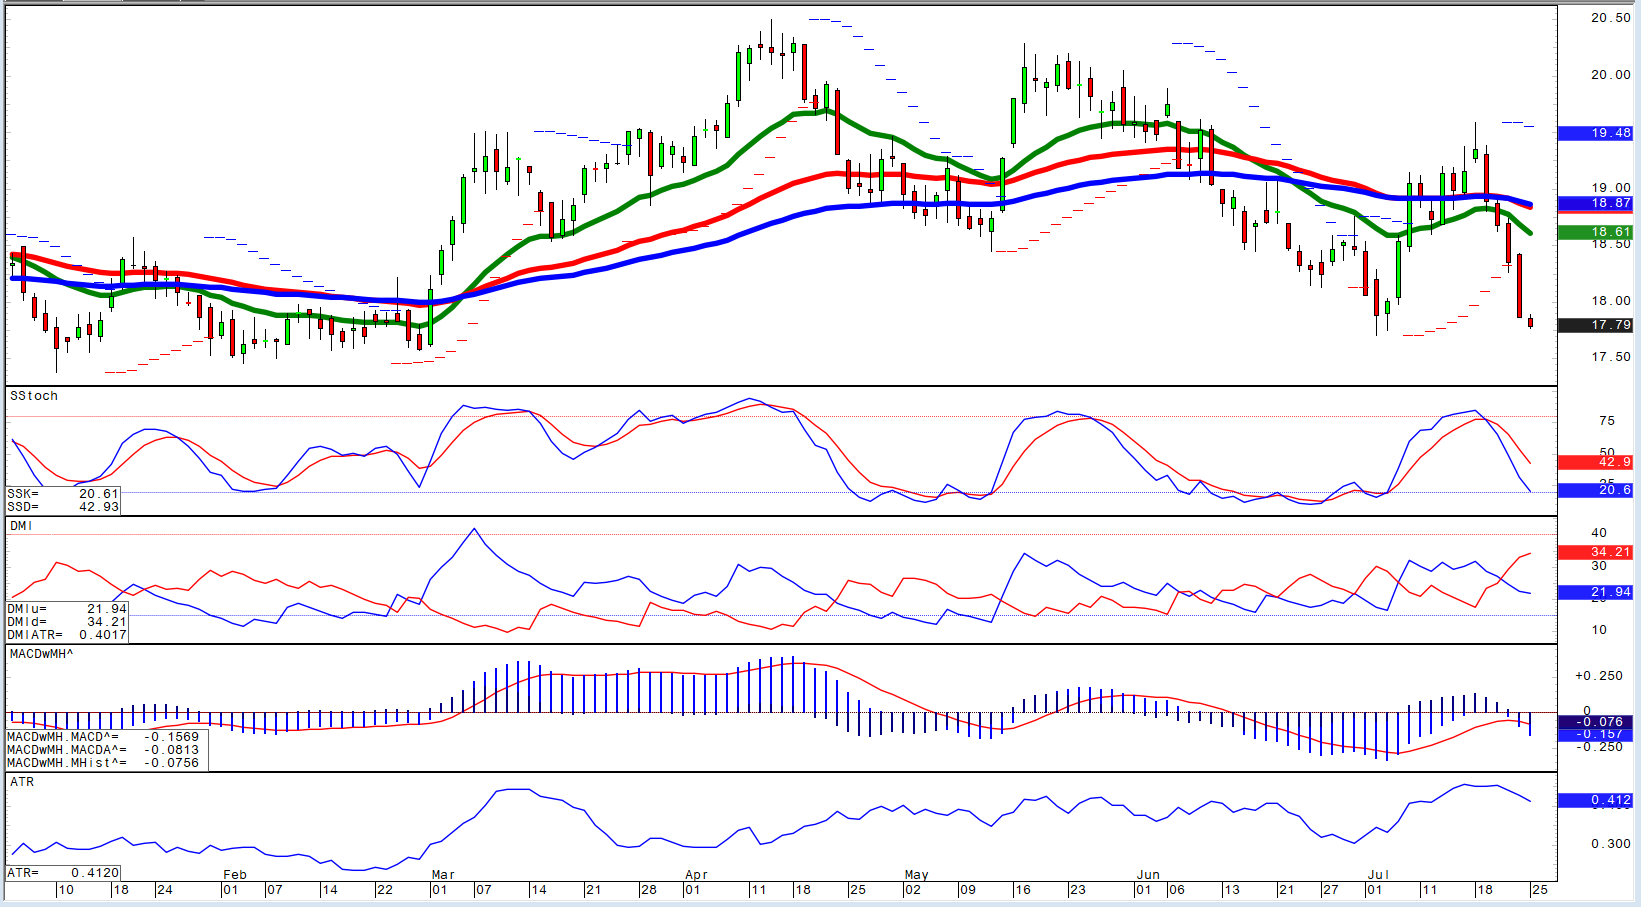
Task: Click the Jun month label
Action: tap(1148, 875)
